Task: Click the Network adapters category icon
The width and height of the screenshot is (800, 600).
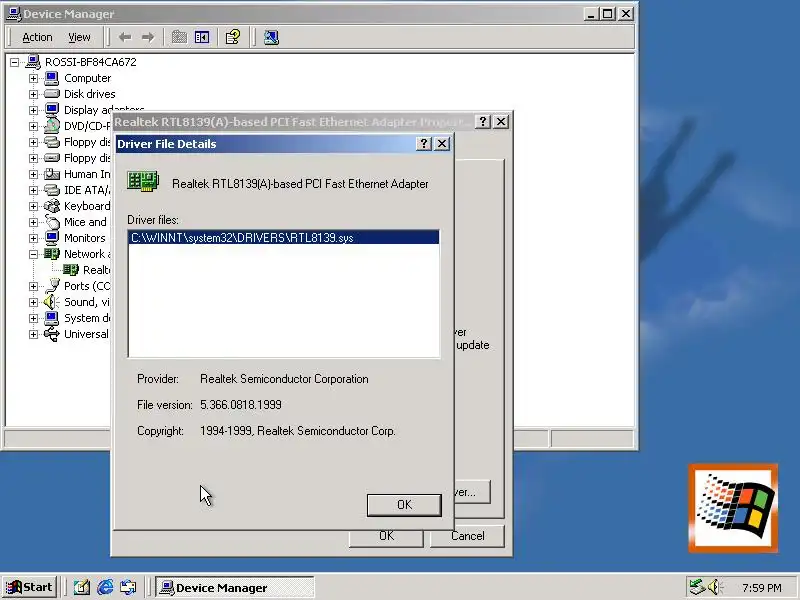Action: point(52,254)
